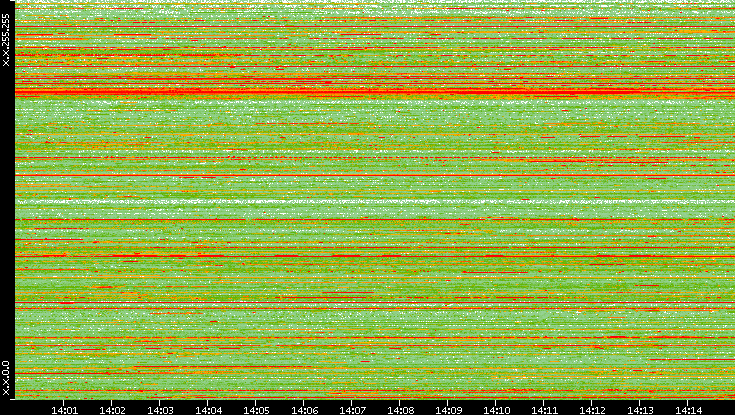Click the 14:03 time axis label

click(160, 410)
